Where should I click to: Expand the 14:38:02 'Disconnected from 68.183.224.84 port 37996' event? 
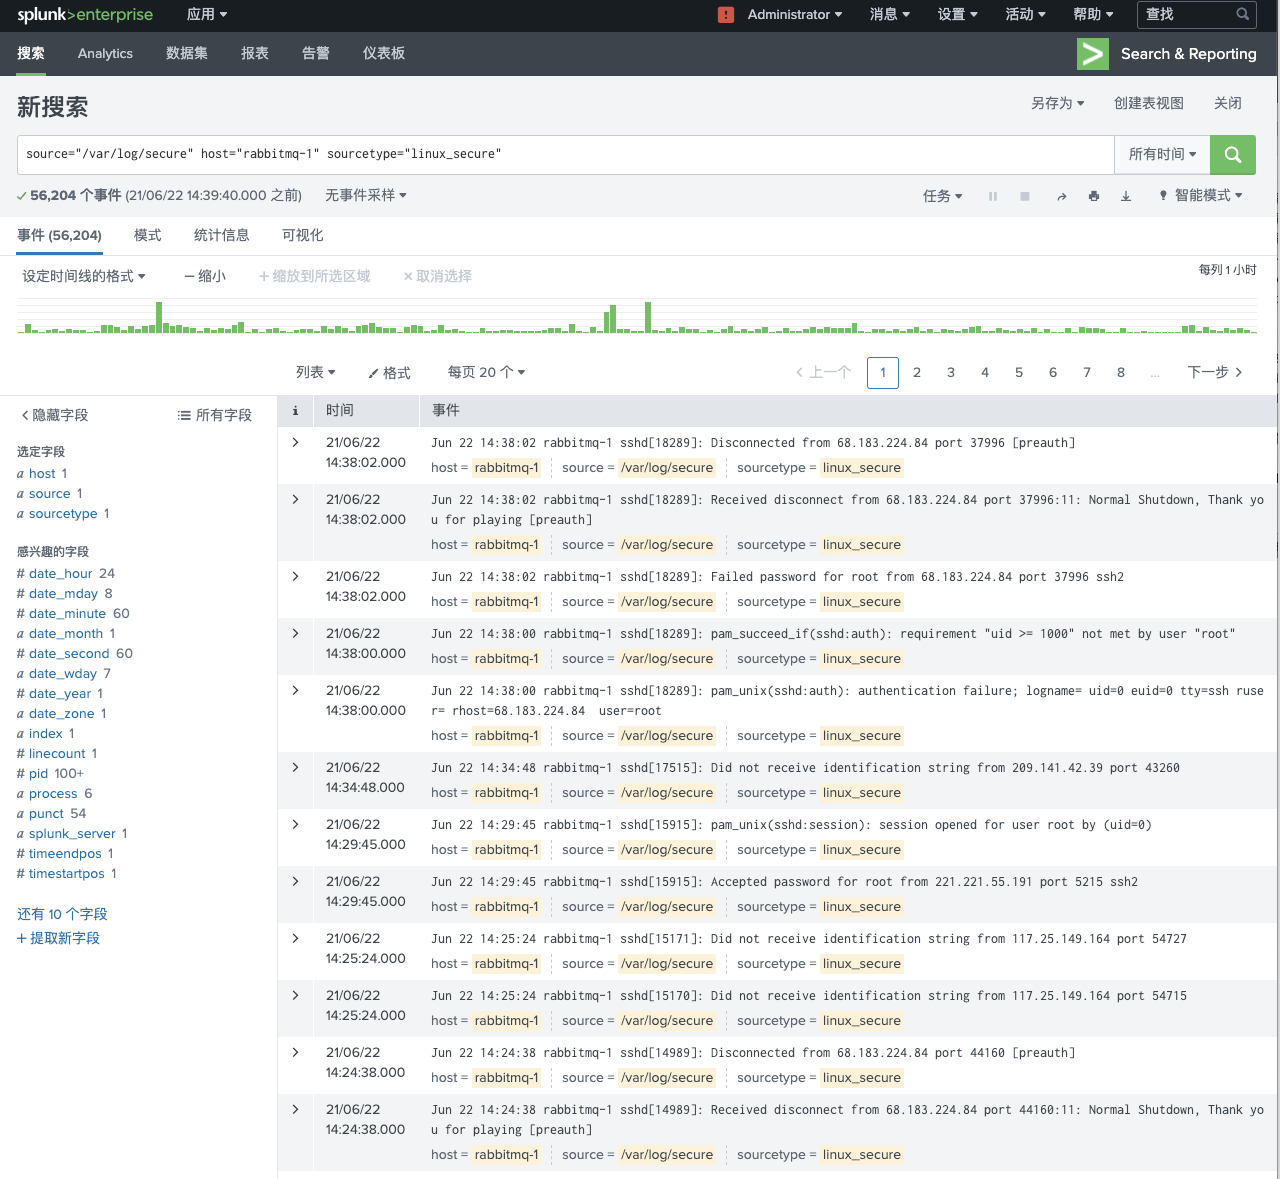(295, 442)
